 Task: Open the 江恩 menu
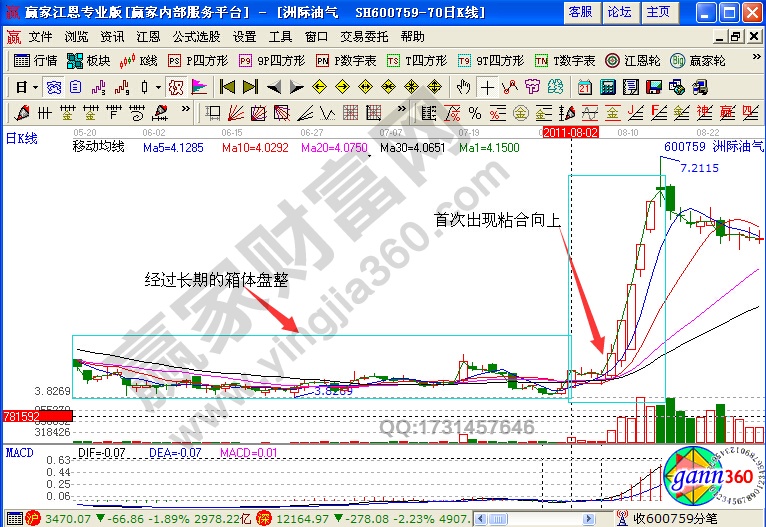coord(149,36)
